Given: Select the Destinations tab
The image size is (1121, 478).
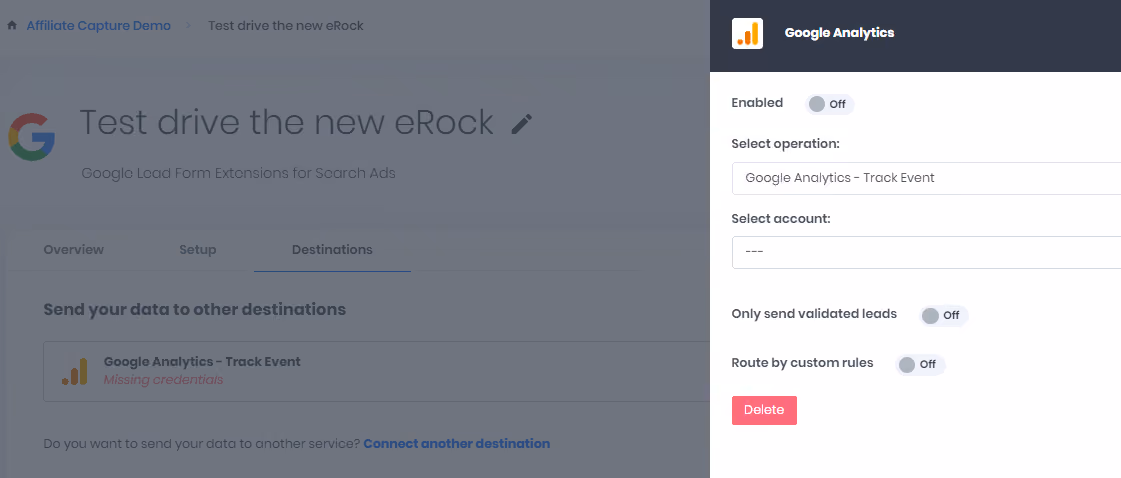Looking at the screenshot, I should coord(332,249).
